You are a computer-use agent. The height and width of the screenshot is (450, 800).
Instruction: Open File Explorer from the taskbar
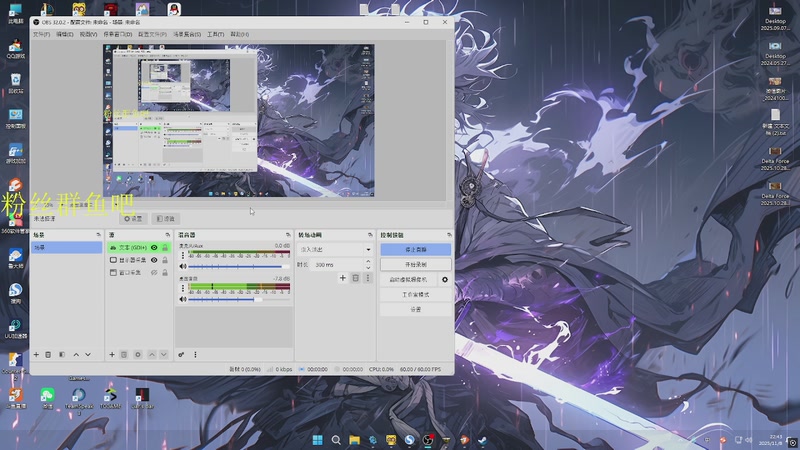point(354,440)
